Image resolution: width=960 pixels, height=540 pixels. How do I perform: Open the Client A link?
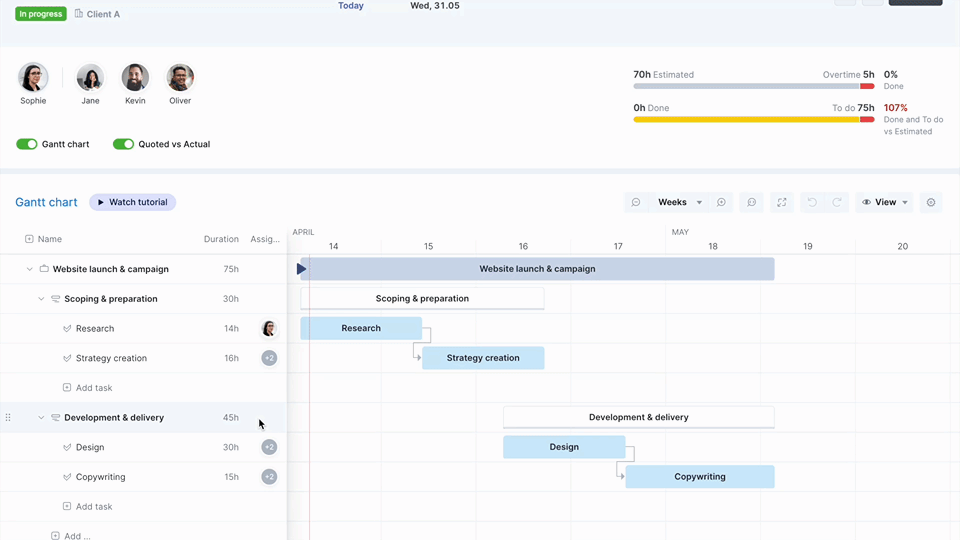(103, 14)
